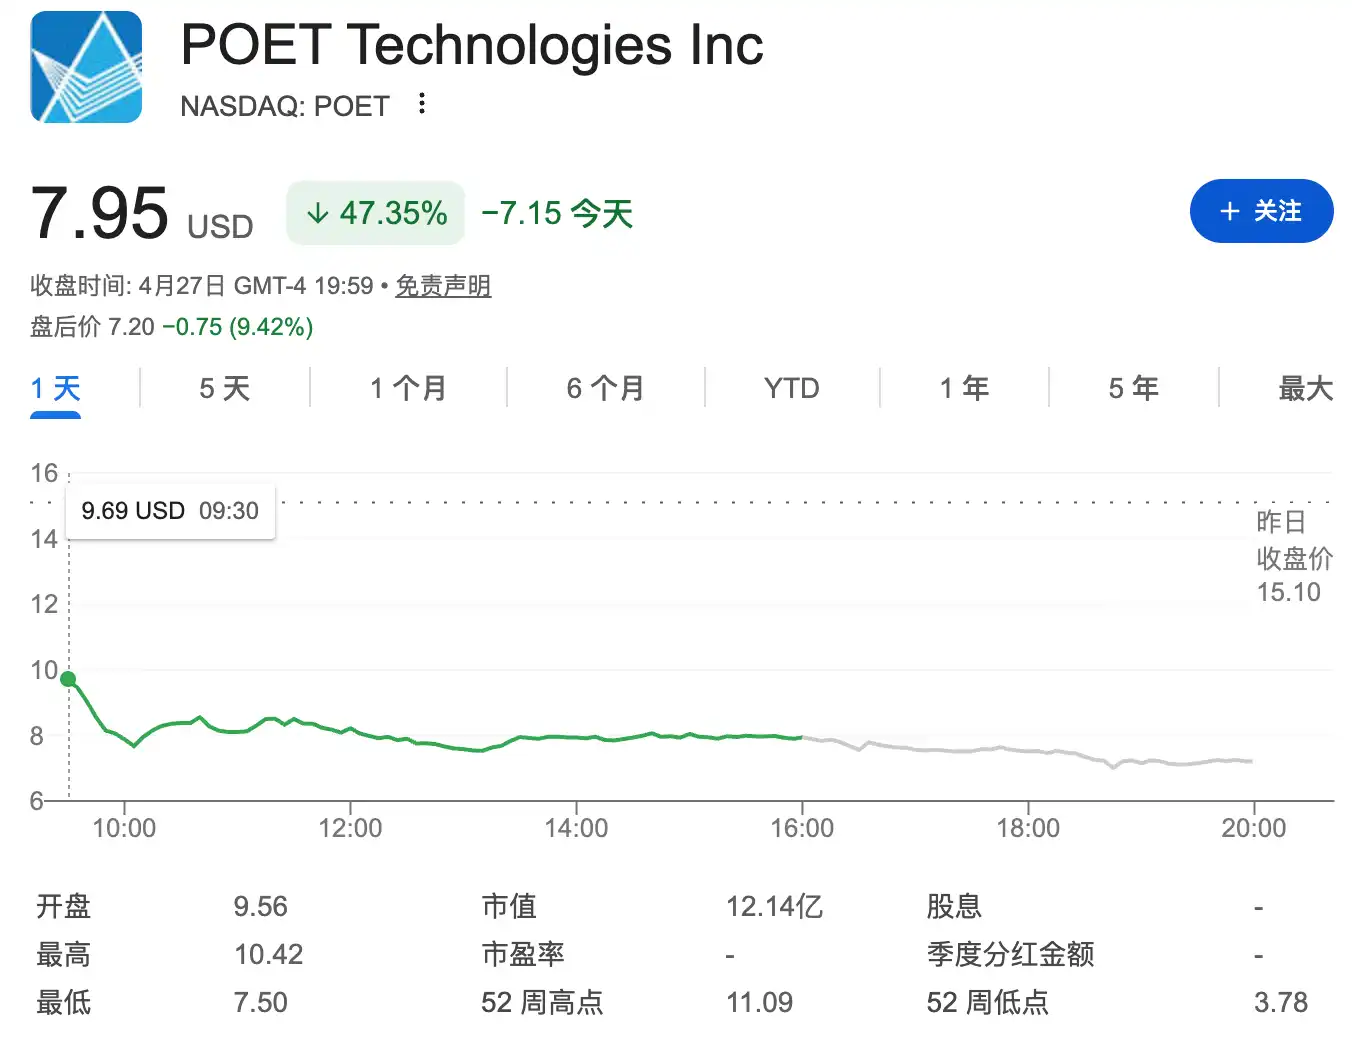Click the currently active 1天 tab
Screen dimensions: 1352x1042
pos(55,388)
